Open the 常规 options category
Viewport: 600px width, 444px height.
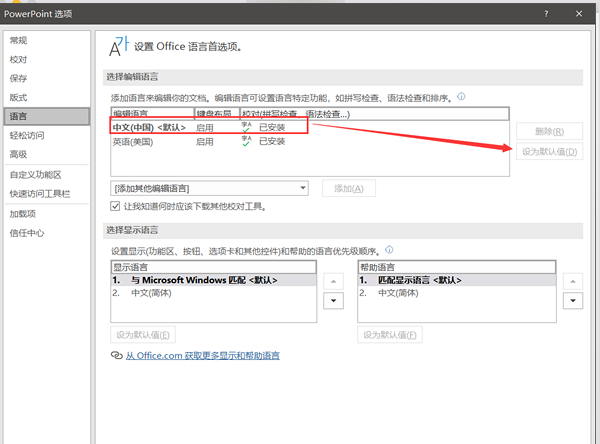[47, 40]
